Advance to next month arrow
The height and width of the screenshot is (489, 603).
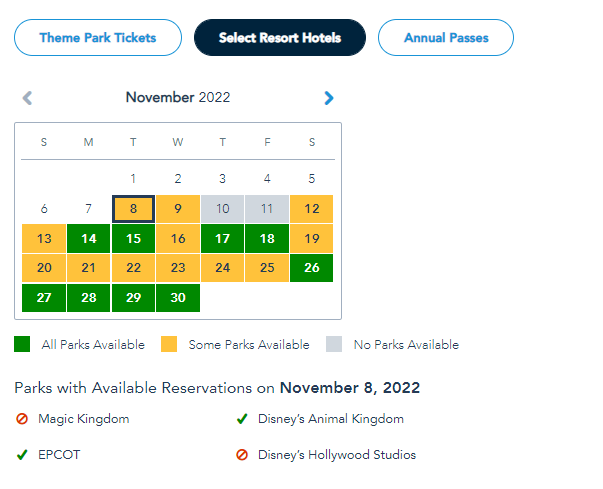coord(329,98)
